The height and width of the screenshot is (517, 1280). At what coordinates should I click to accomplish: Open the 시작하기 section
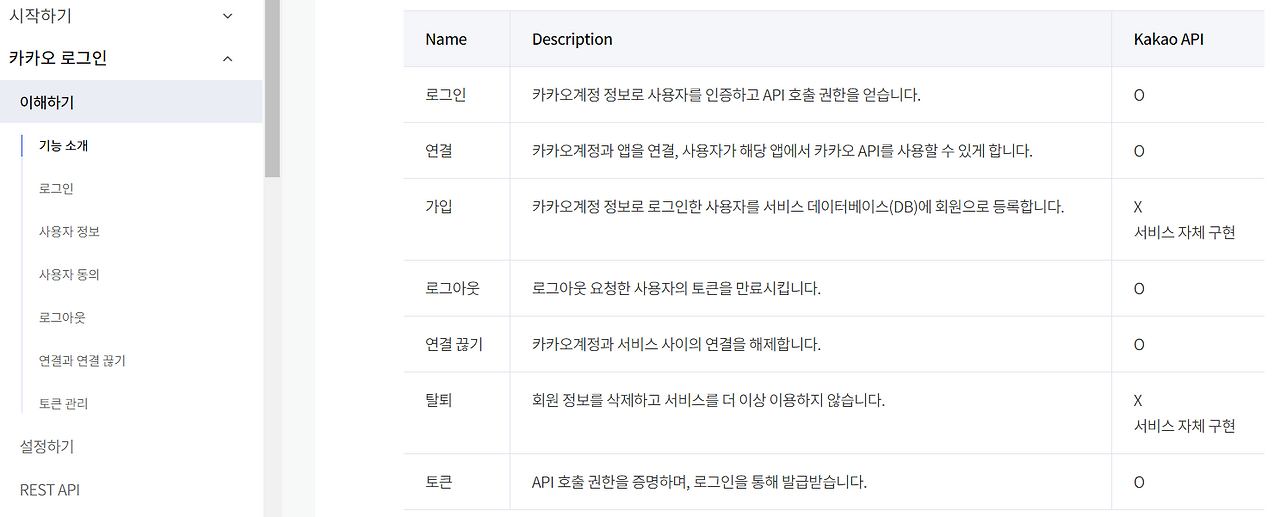click(x=40, y=16)
